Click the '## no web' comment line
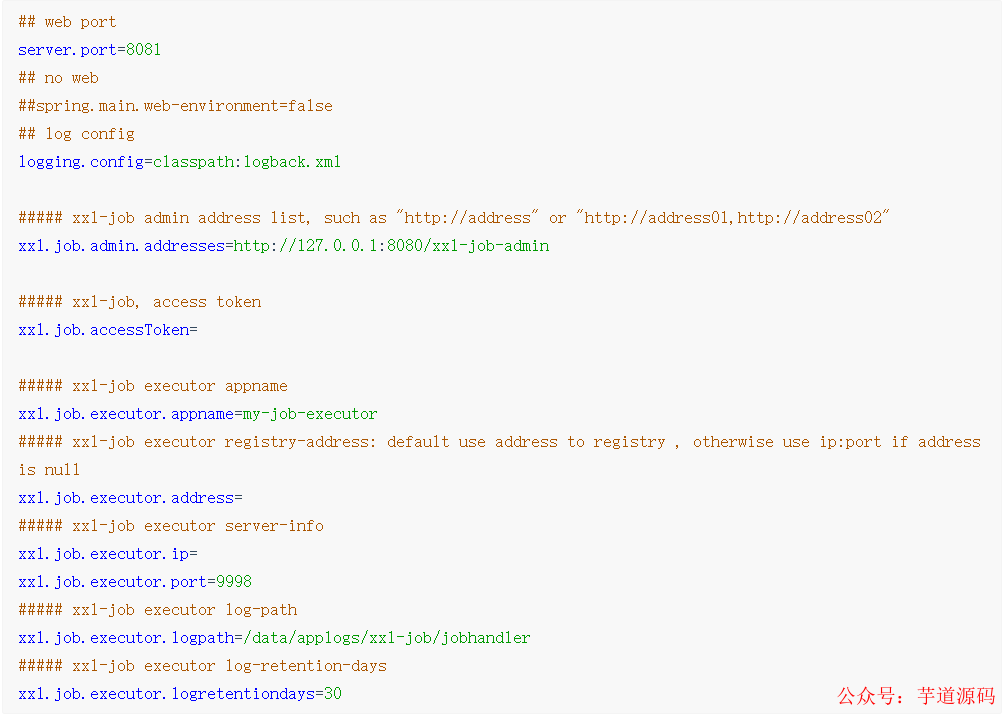The height and width of the screenshot is (716, 1007). pyautogui.click(x=58, y=78)
